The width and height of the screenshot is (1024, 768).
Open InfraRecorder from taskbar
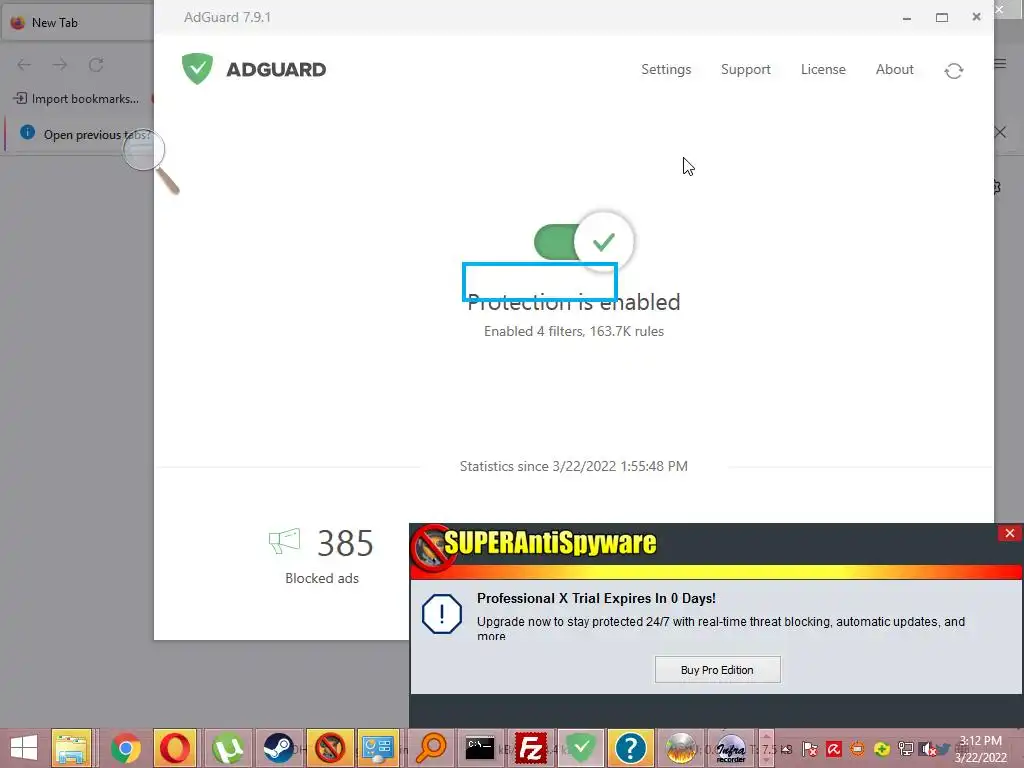[x=731, y=748]
